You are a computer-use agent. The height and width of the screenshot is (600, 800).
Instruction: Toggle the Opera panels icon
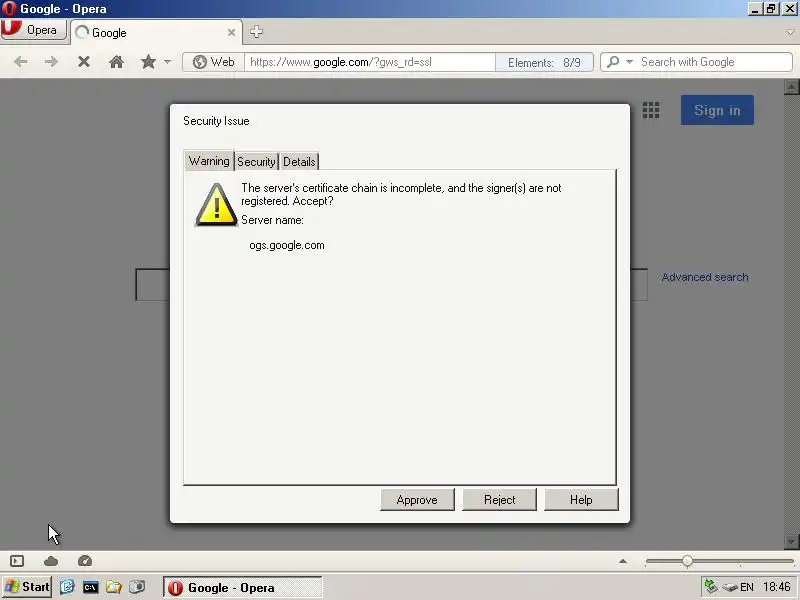click(x=17, y=561)
